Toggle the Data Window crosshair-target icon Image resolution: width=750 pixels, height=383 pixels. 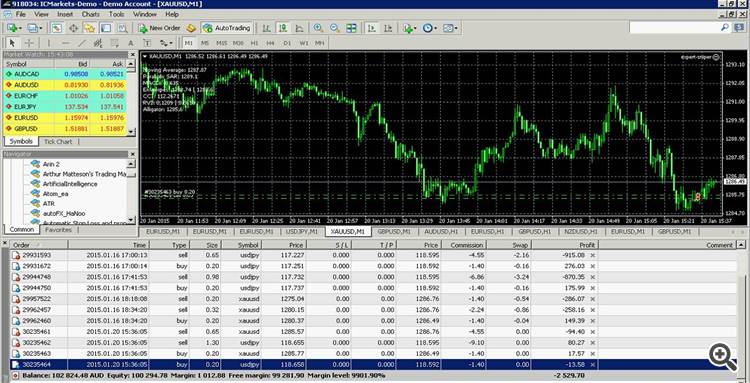[x=73, y=28]
